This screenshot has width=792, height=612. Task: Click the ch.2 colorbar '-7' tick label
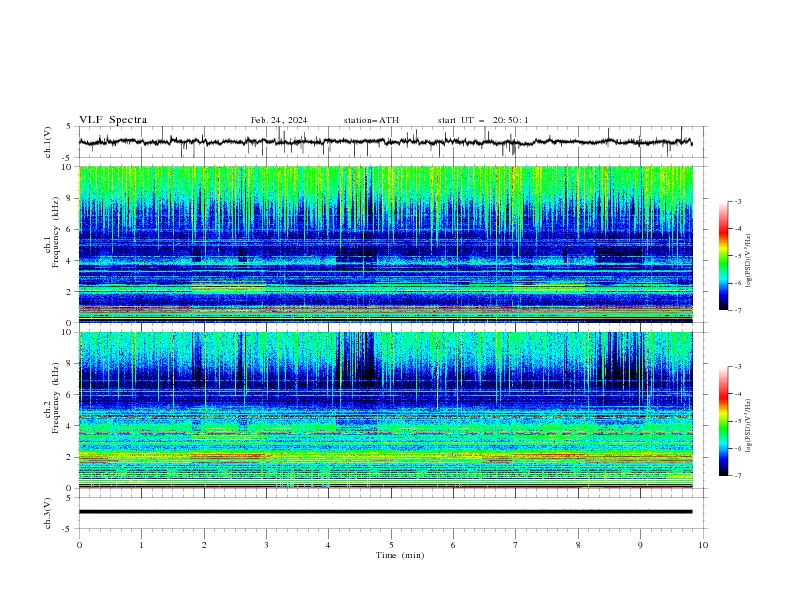point(737,475)
